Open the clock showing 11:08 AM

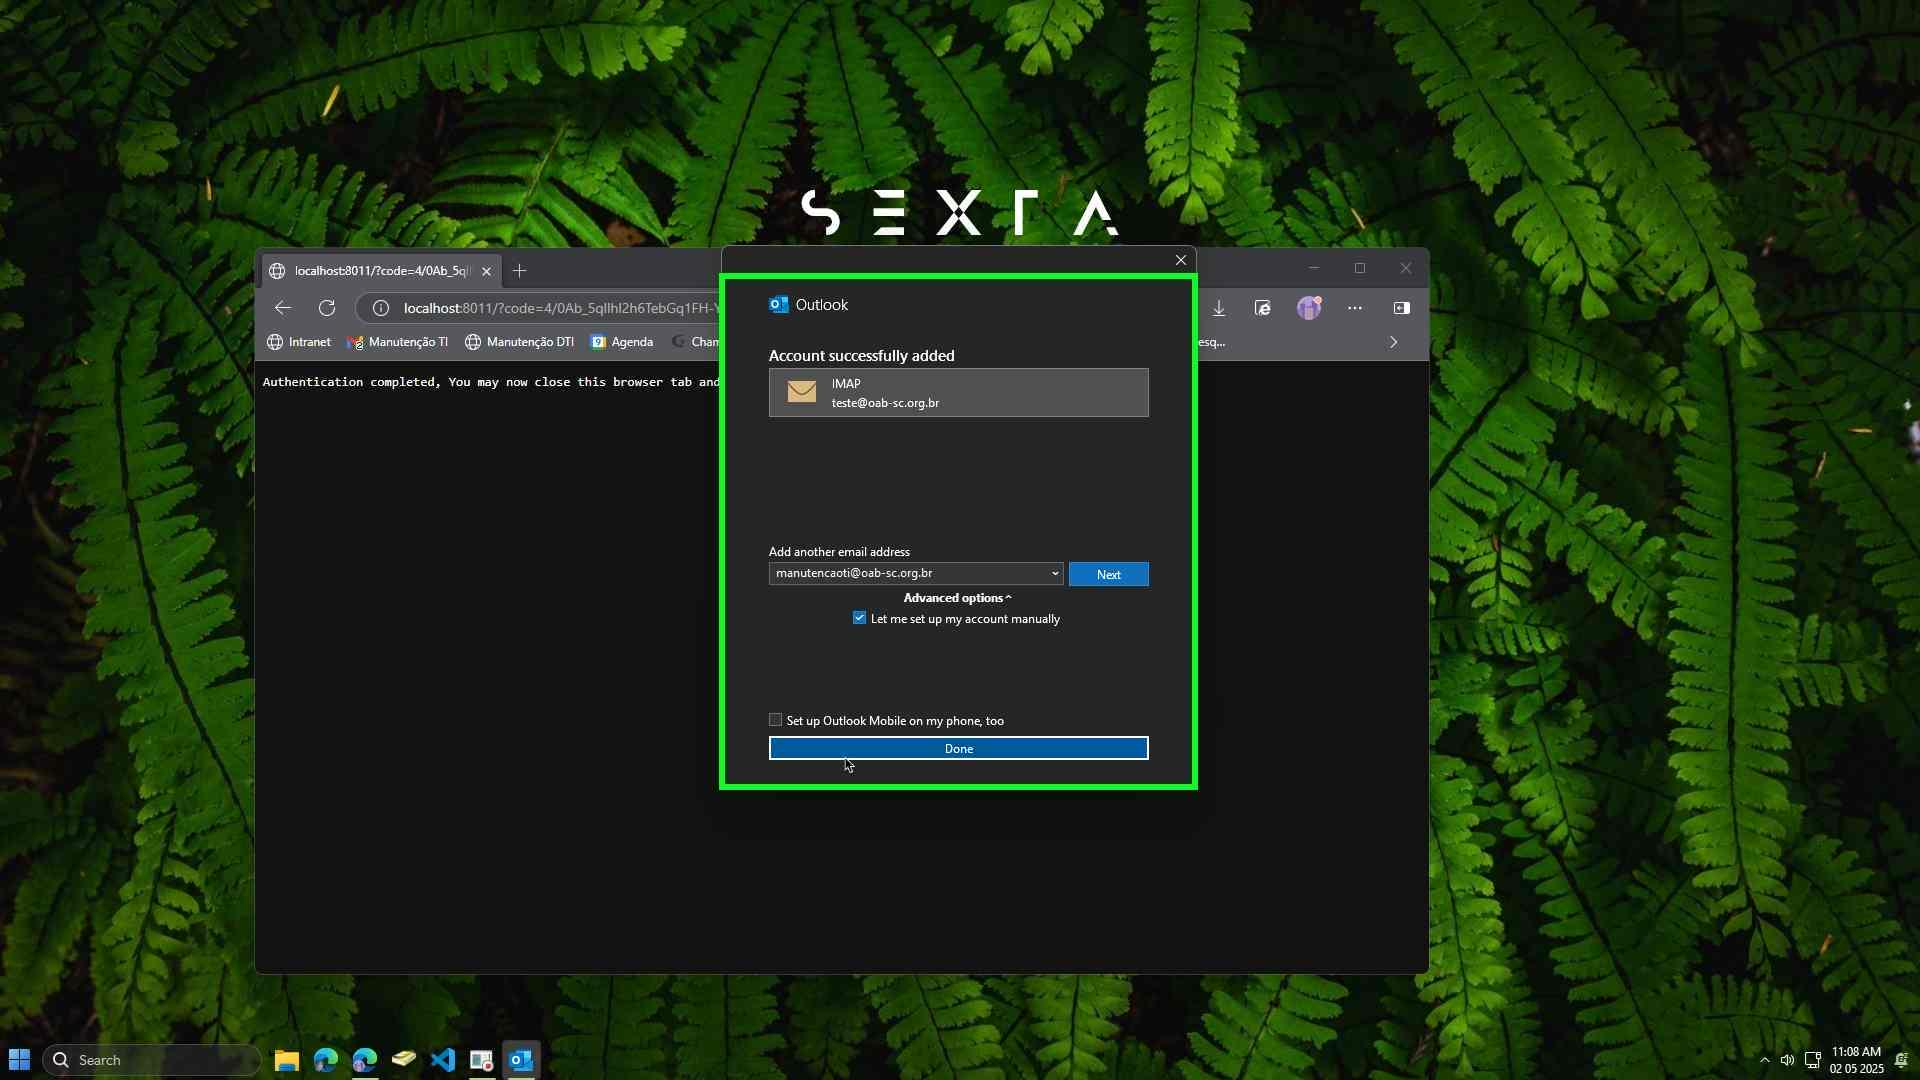coord(1857,1060)
